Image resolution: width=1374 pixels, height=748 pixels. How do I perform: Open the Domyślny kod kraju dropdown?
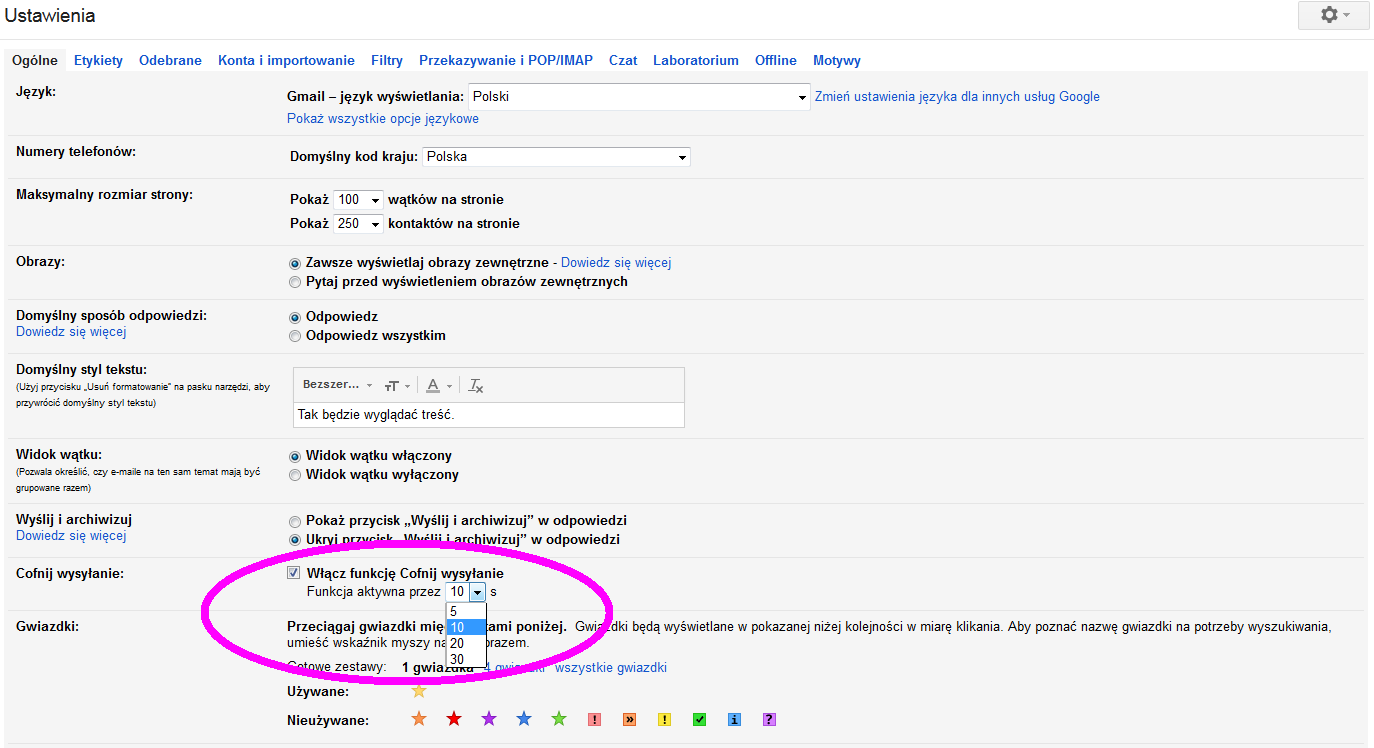point(556,157)
